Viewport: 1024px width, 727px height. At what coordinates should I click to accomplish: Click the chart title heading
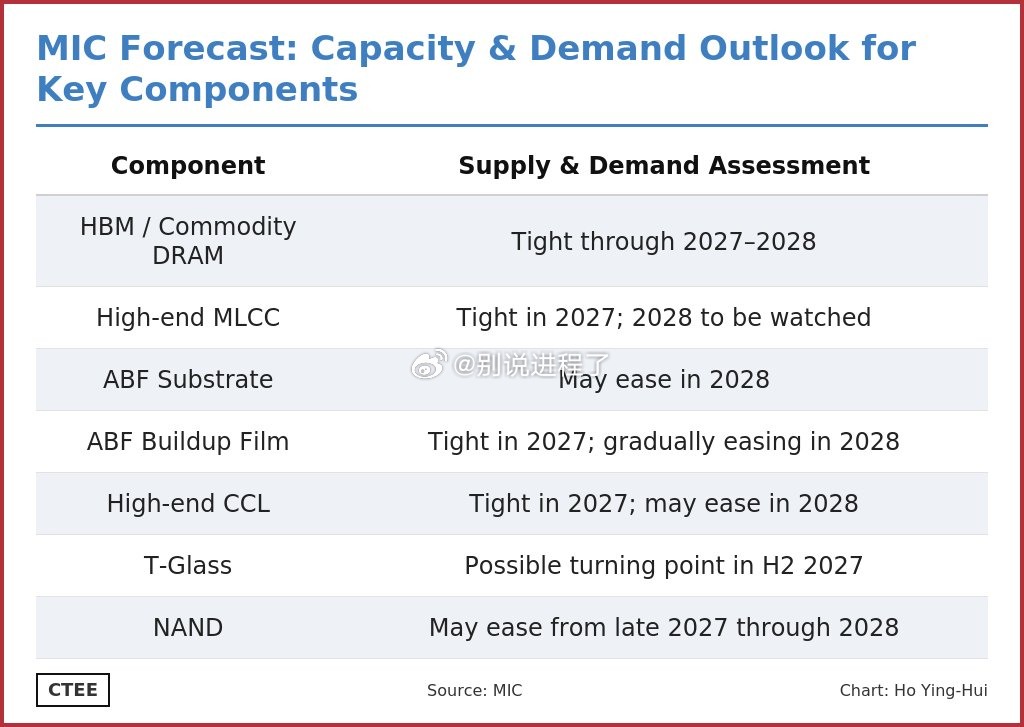pyautogui.click(x=476, y=68)
